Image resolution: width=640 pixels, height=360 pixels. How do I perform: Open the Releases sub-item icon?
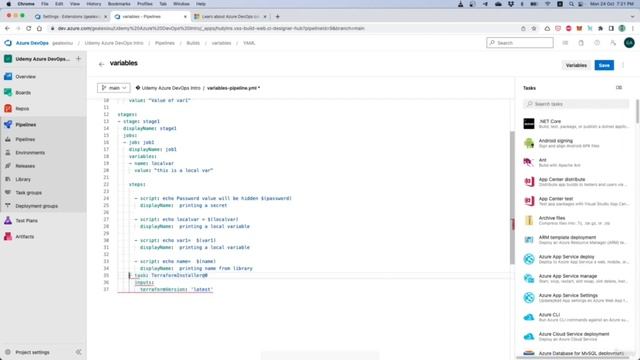[8, 166]
